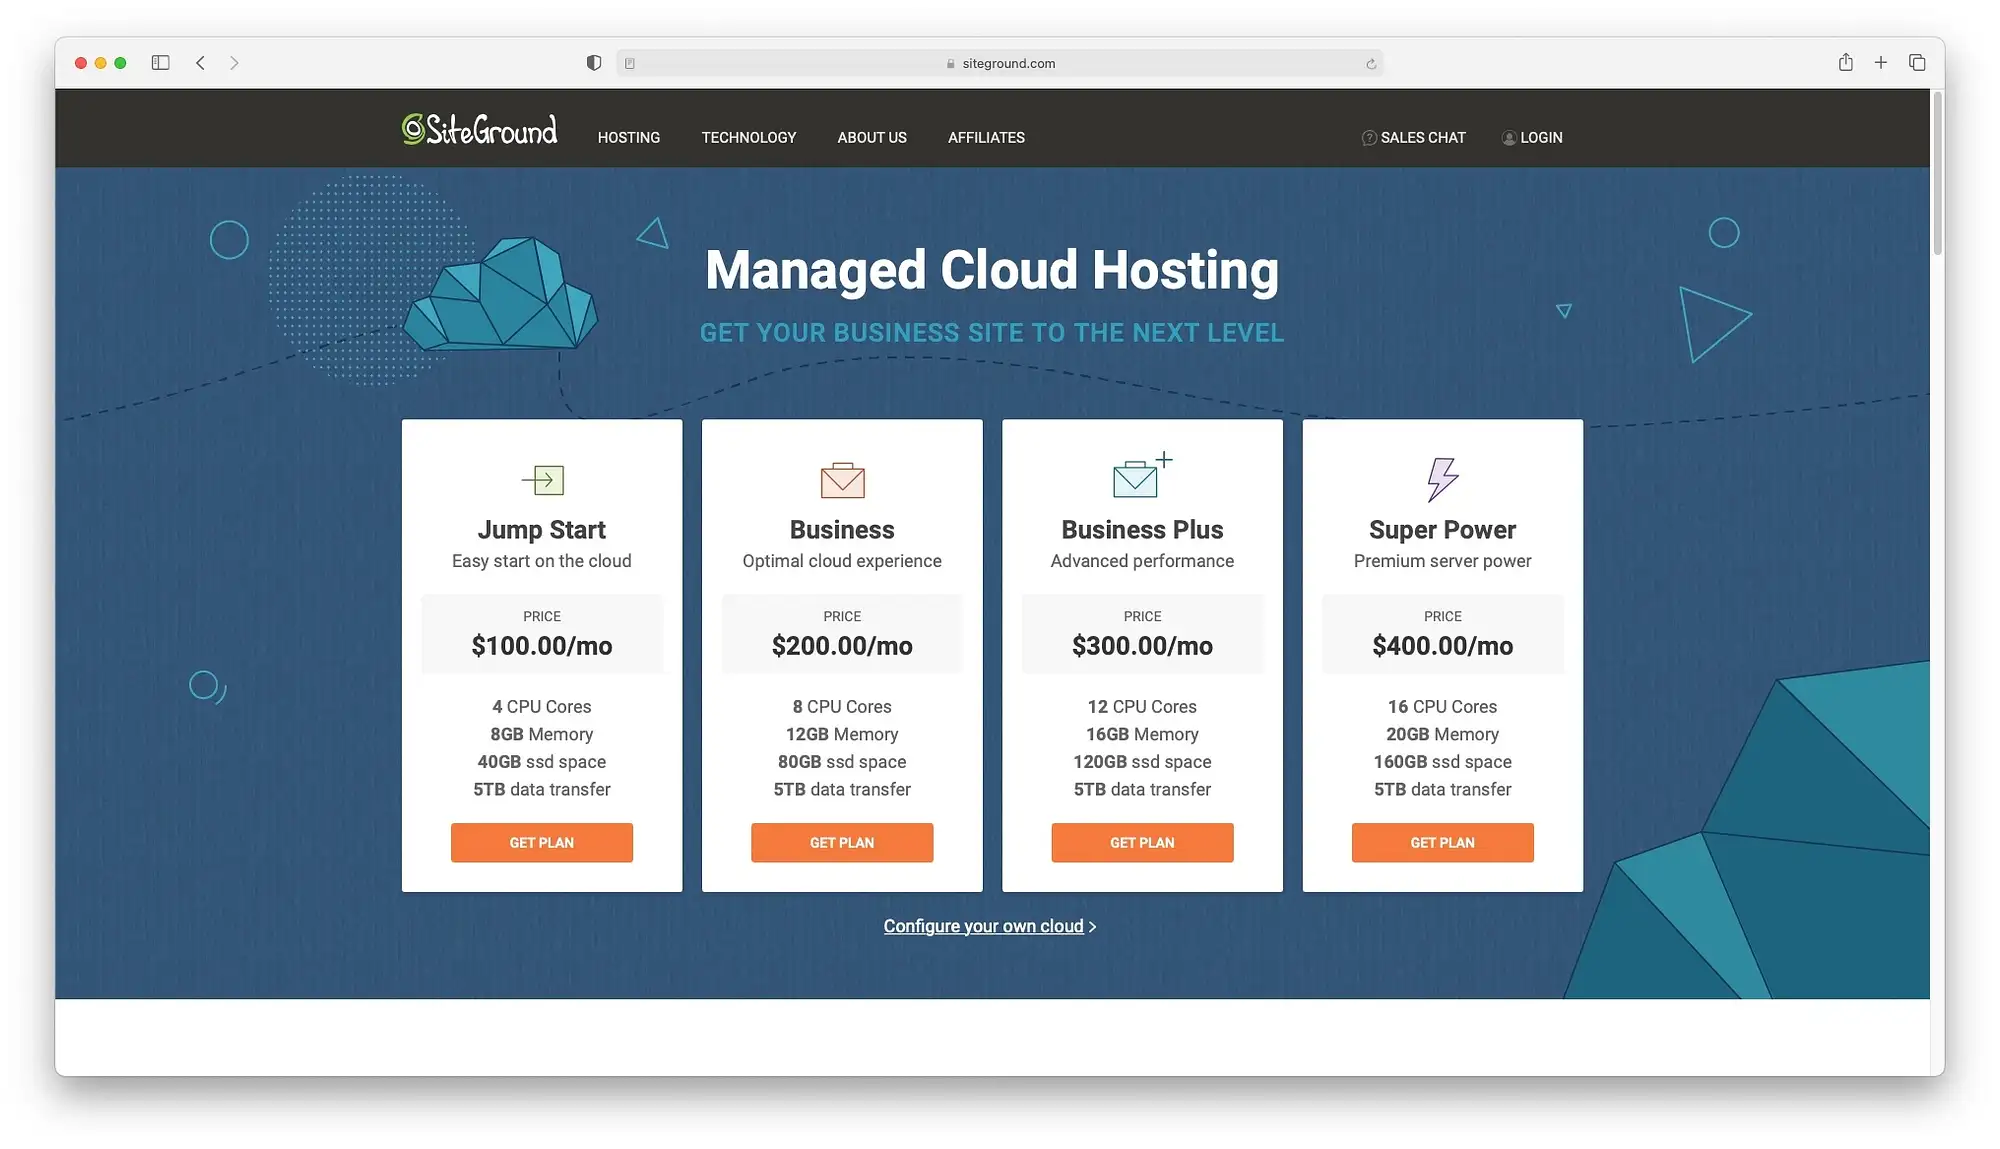This screenshot has height=1149, width=2000.
Task: Click the Business plan briefcase icon
Action: (842, 478)
